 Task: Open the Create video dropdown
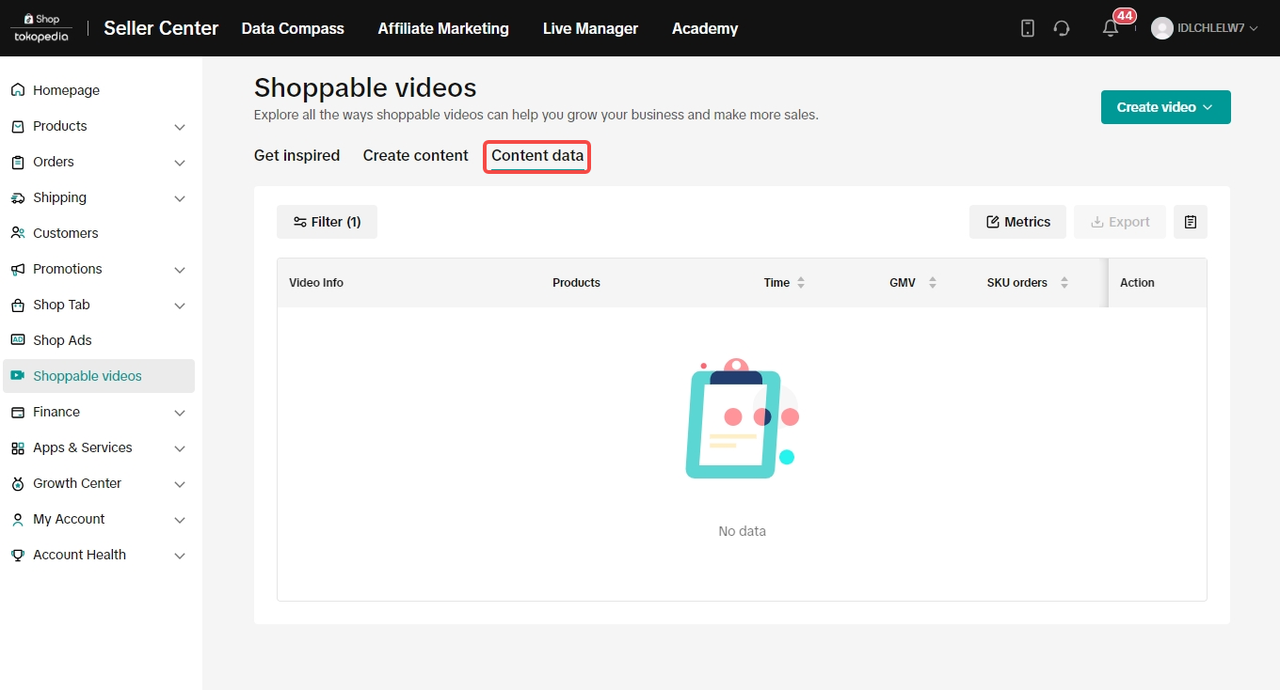tap(1165, 107)
